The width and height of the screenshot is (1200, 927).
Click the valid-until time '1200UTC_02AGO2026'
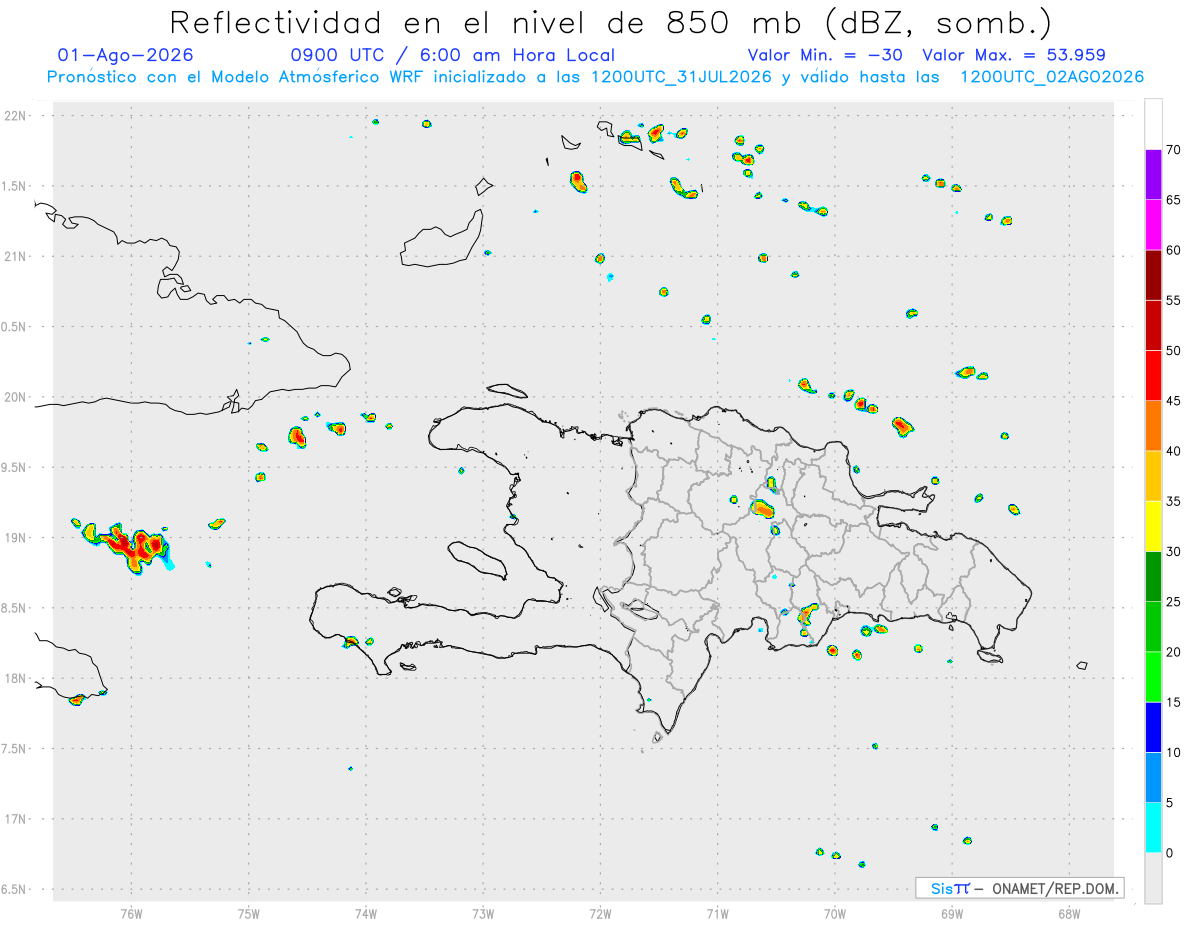pos(1052,77)
